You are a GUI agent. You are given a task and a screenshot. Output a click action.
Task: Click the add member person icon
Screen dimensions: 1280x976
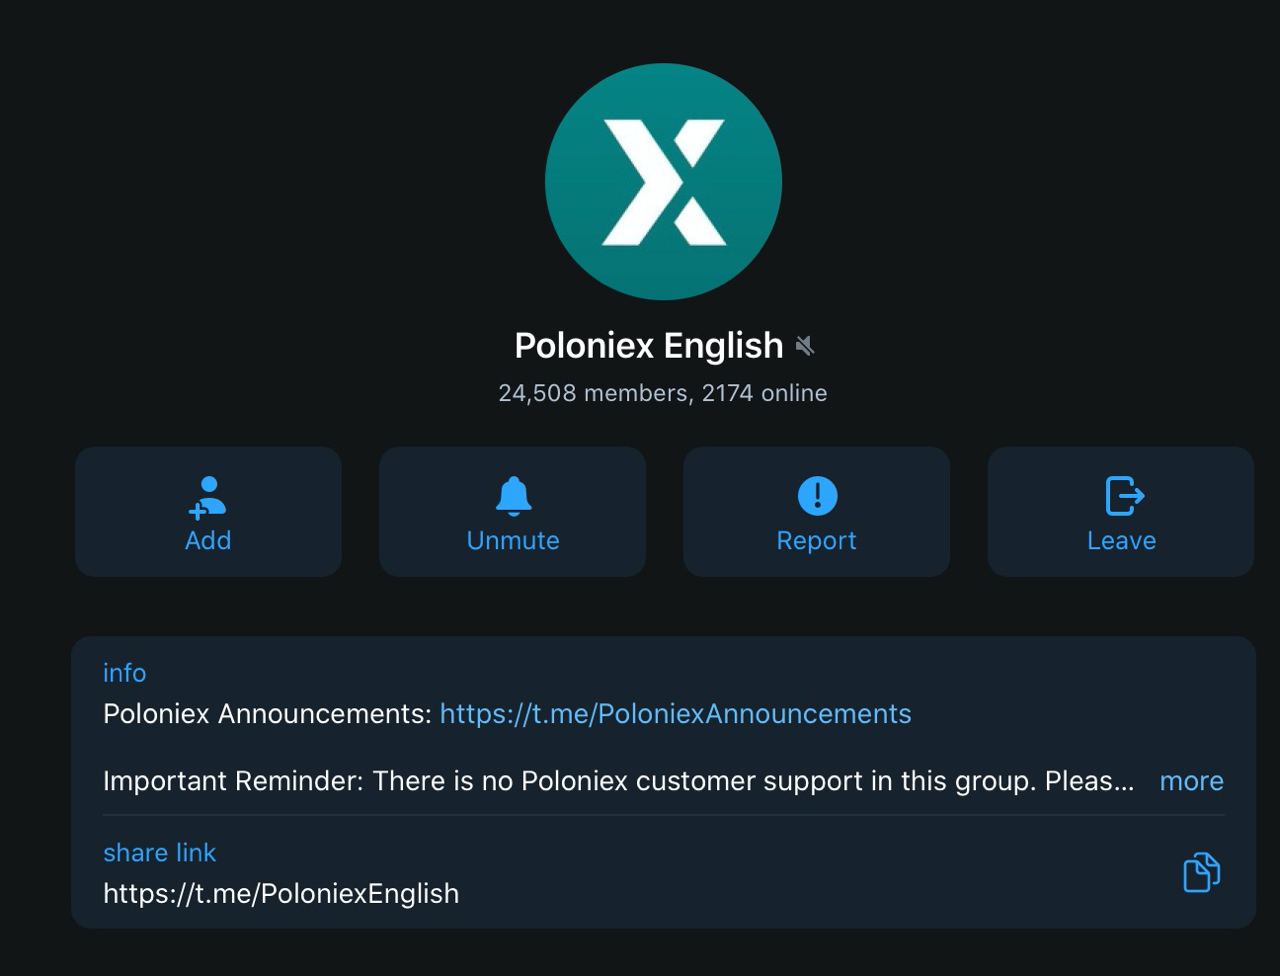208,497
